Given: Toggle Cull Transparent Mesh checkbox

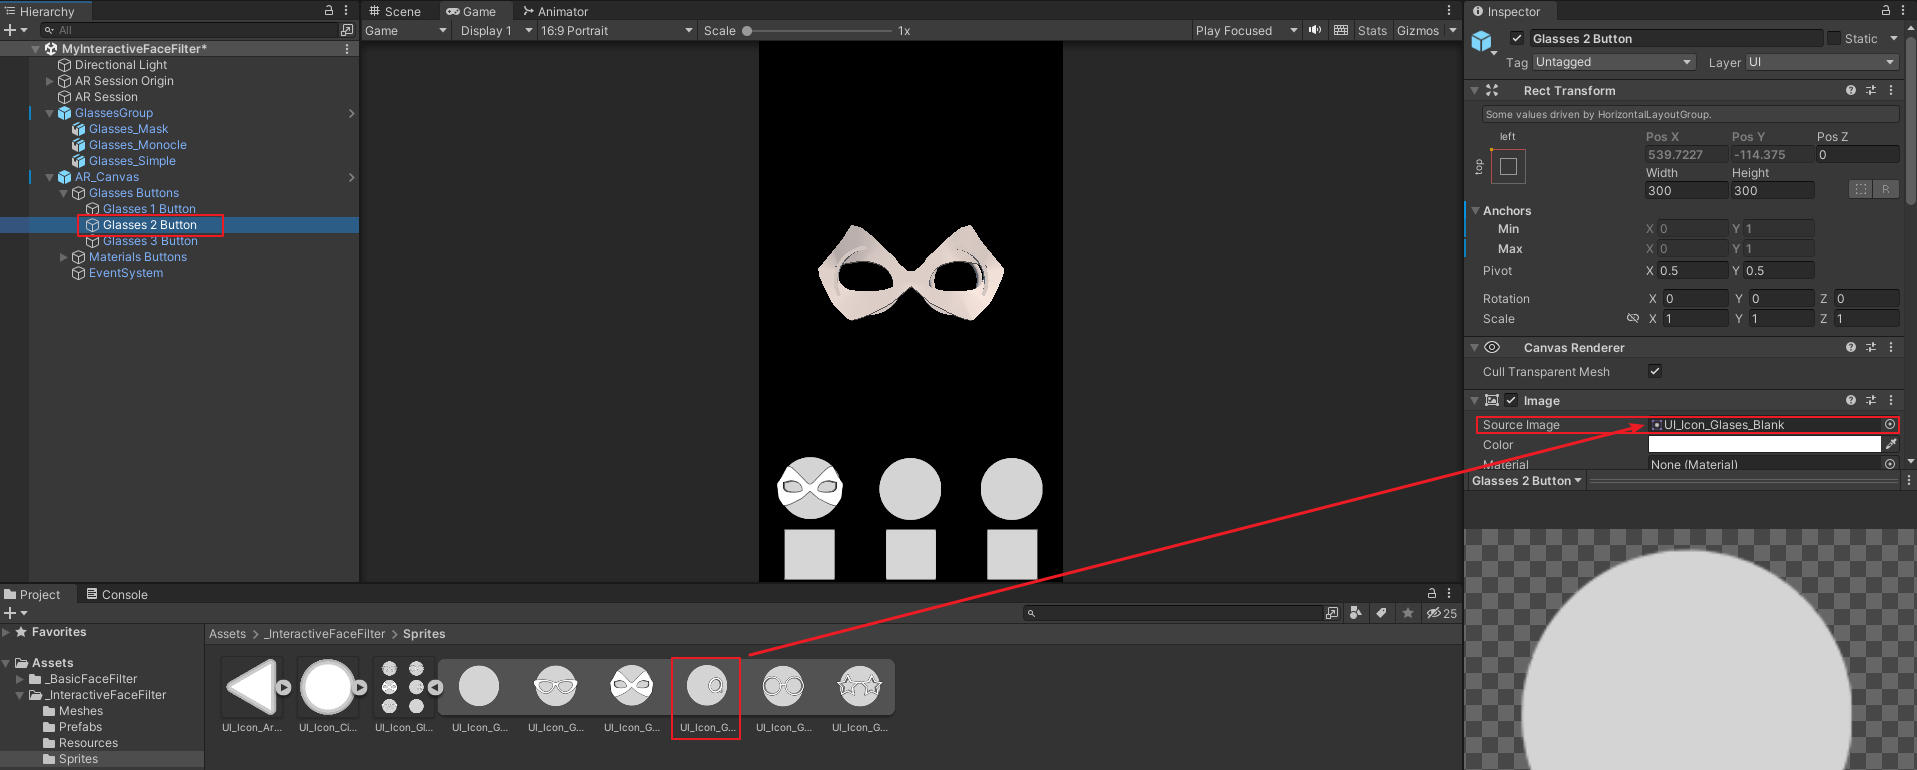Looking at the screenshot, I should [x=1655, y=371].
